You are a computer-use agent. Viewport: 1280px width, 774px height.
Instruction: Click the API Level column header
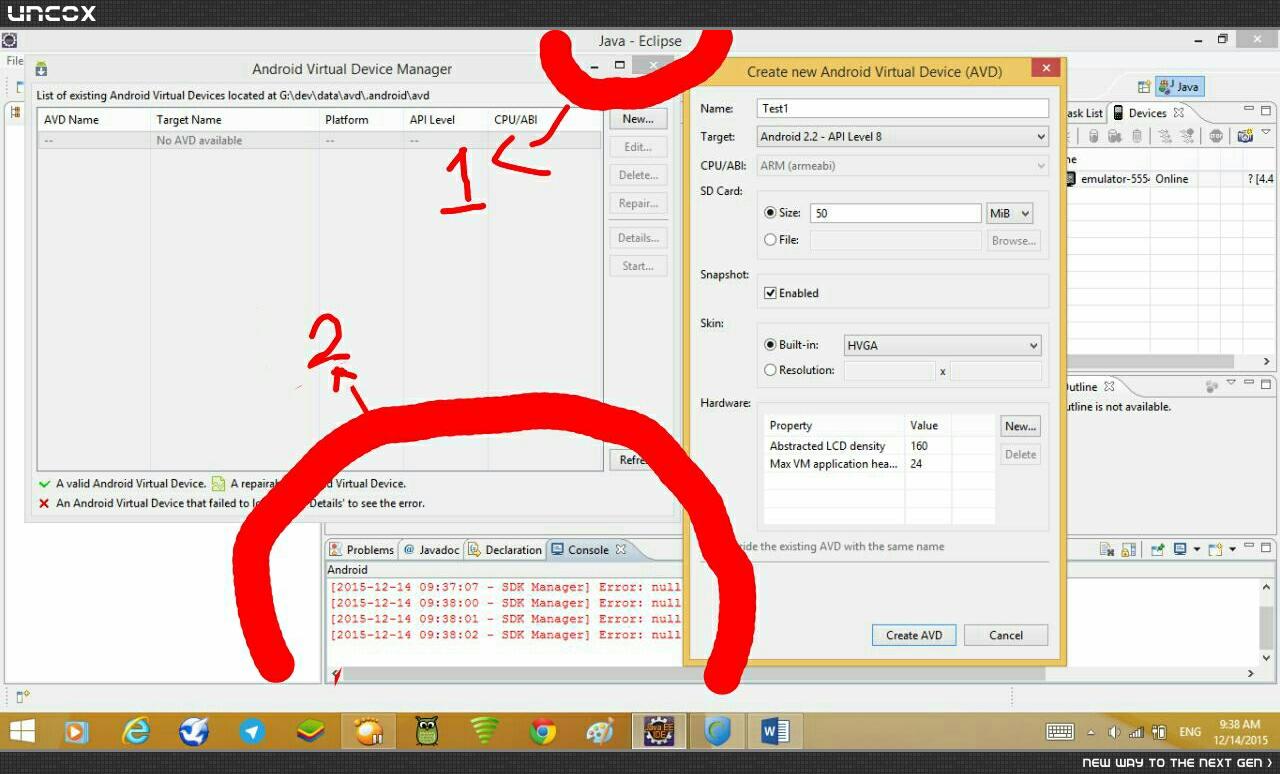[446, 120]
